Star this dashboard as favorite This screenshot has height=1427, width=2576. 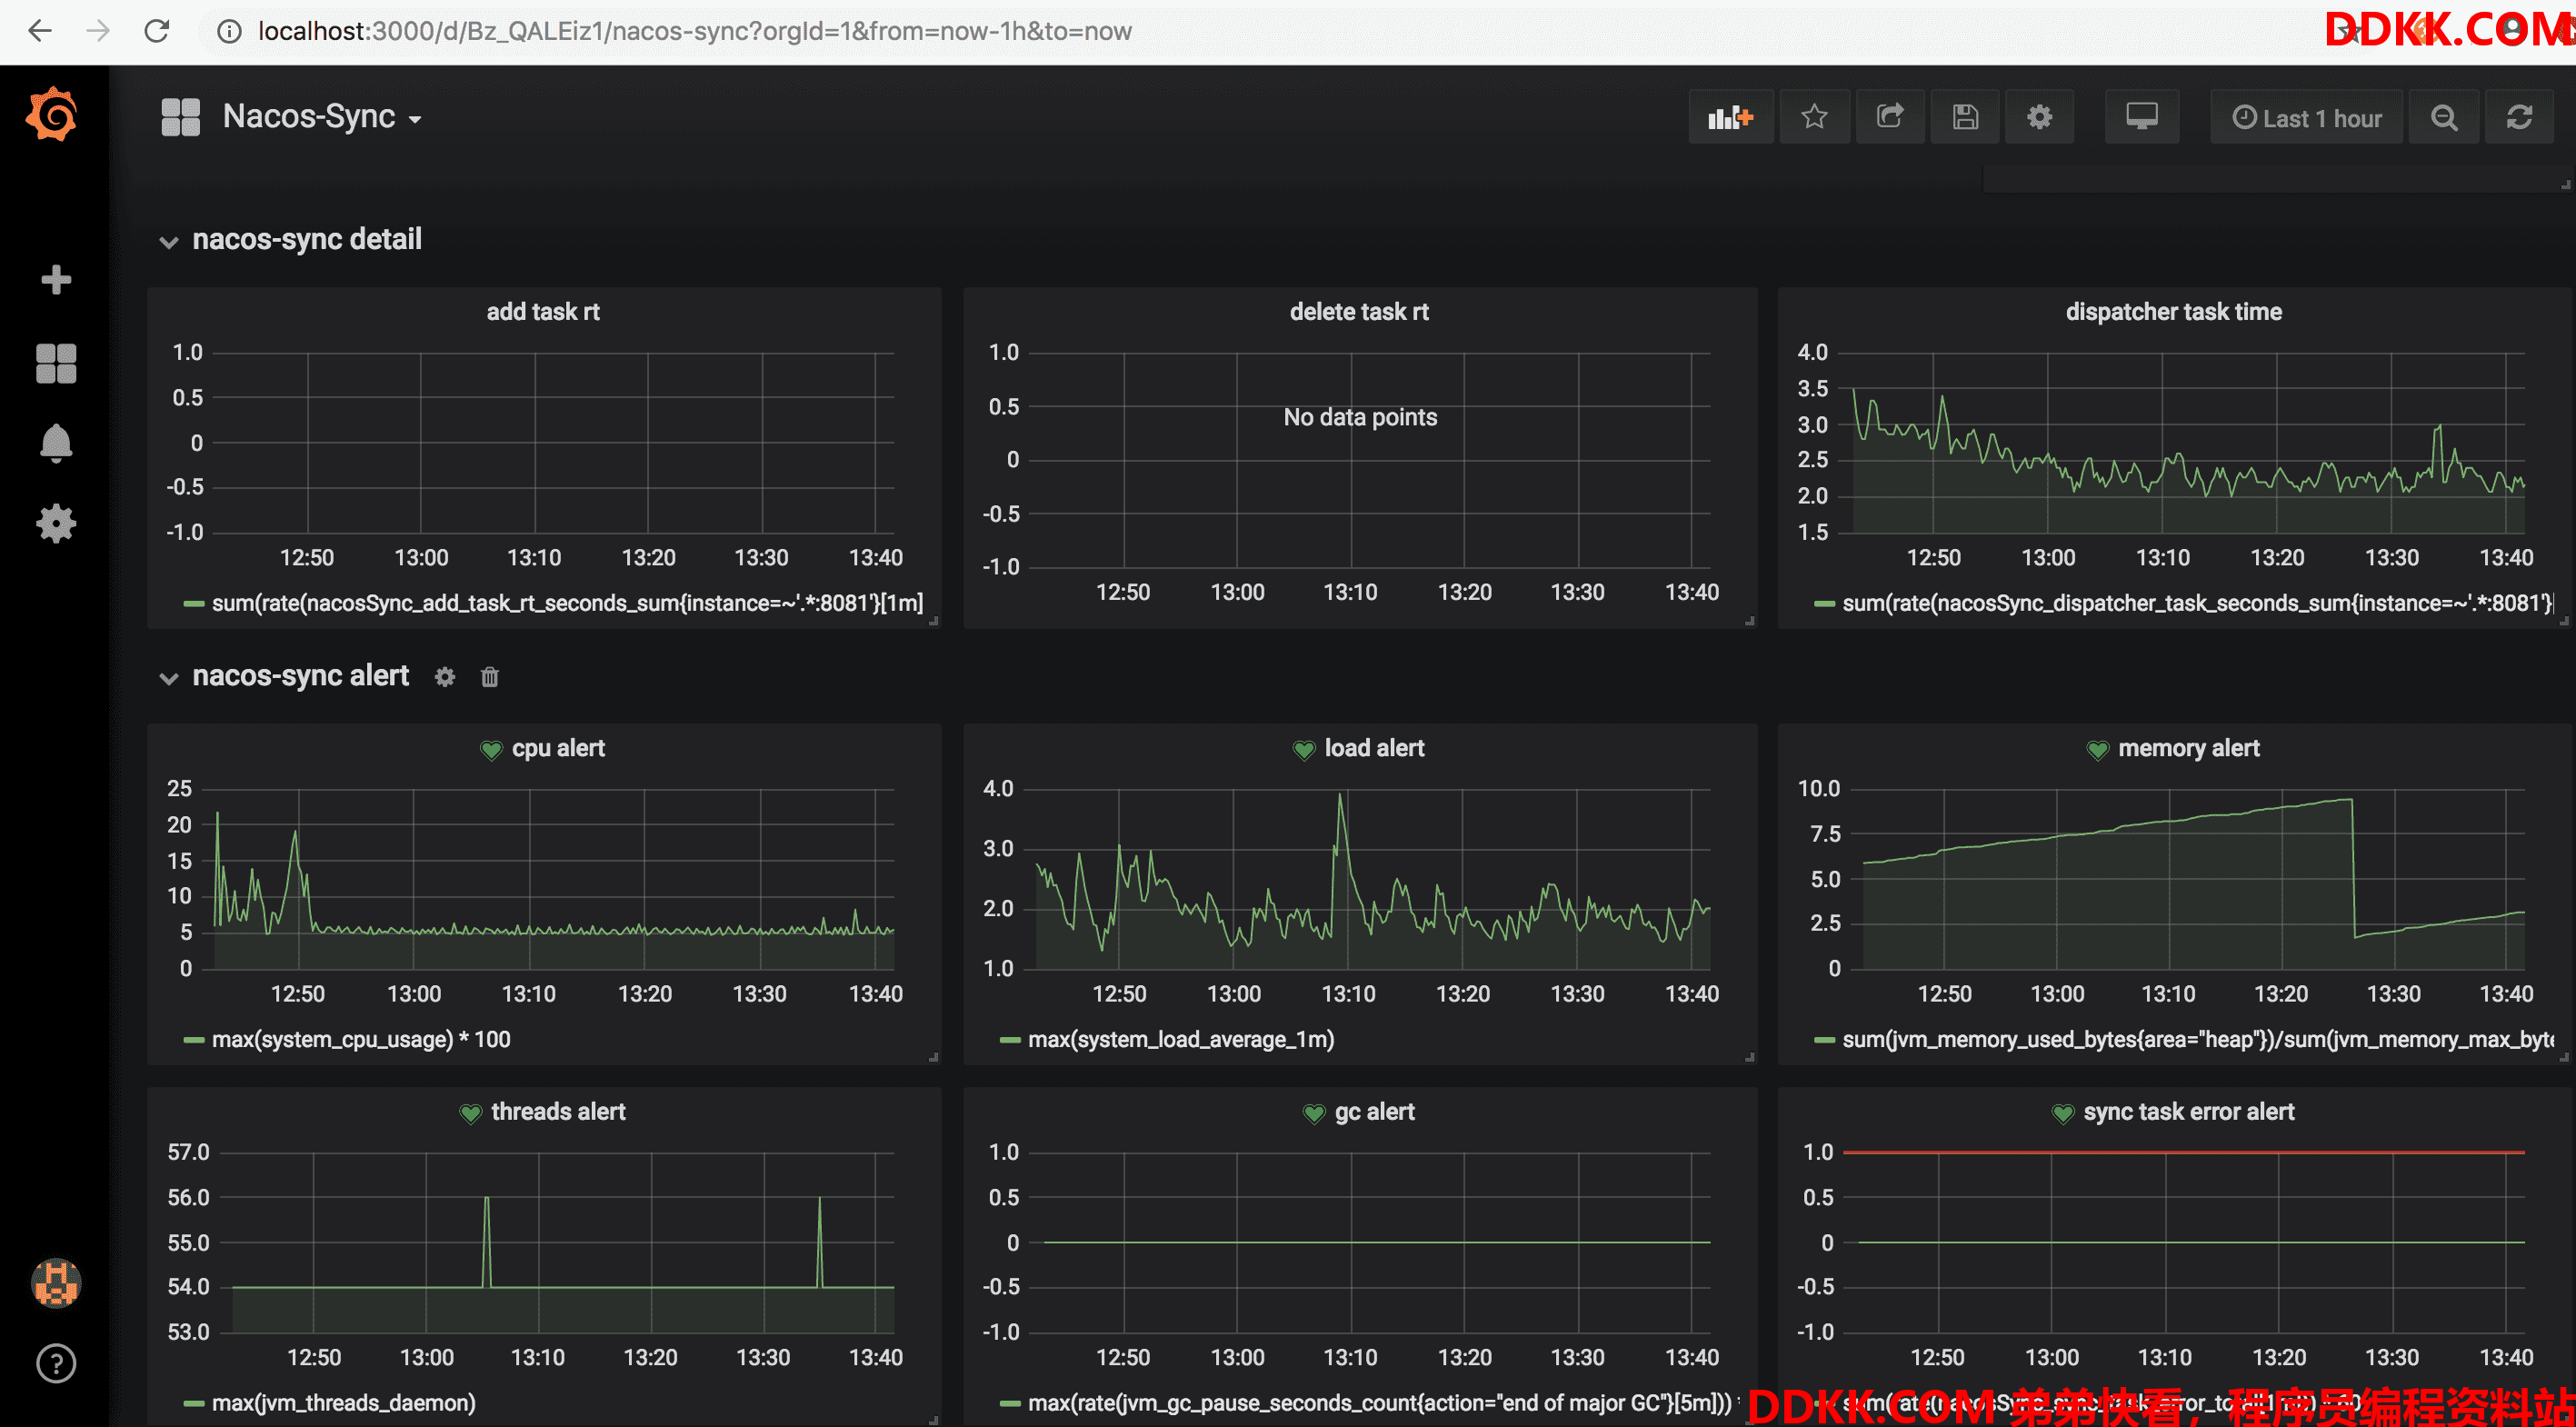tap(1814, 117)
